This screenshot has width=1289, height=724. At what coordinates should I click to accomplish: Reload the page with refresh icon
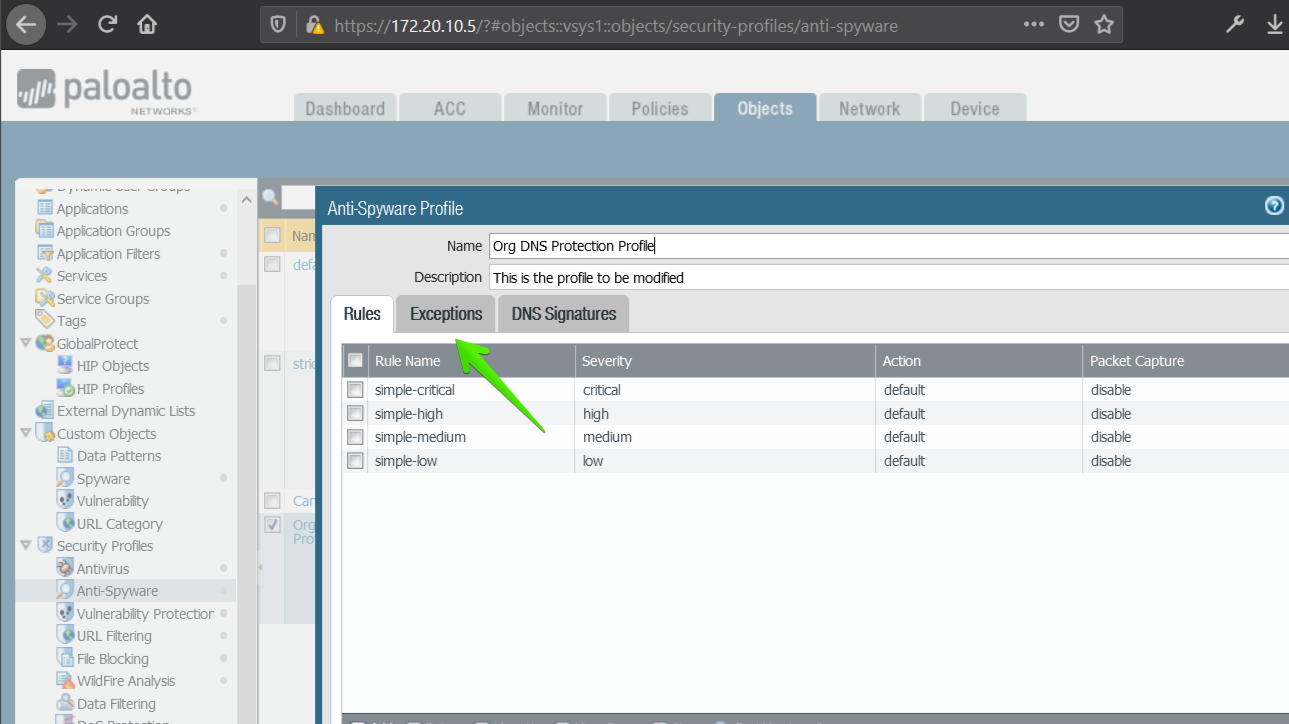tap(108, 24)
